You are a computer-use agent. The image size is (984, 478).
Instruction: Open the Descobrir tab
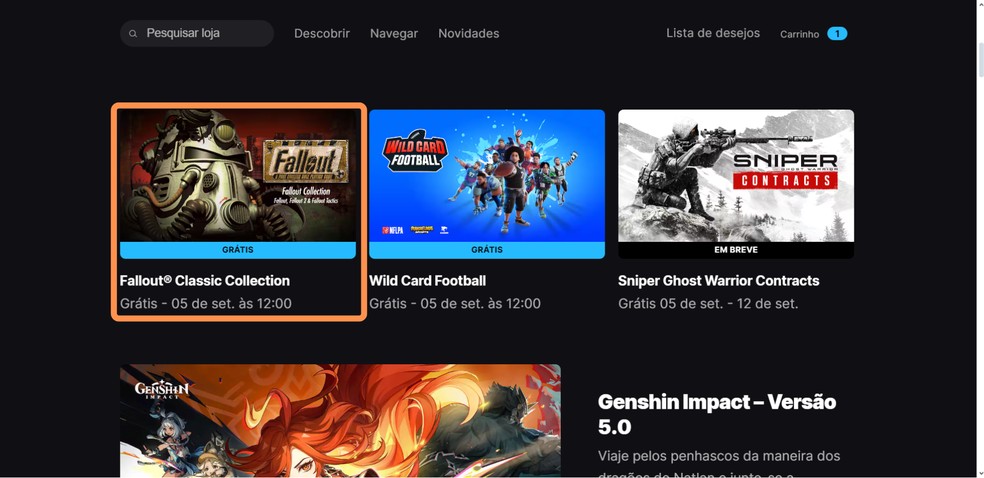click(322, 33)
